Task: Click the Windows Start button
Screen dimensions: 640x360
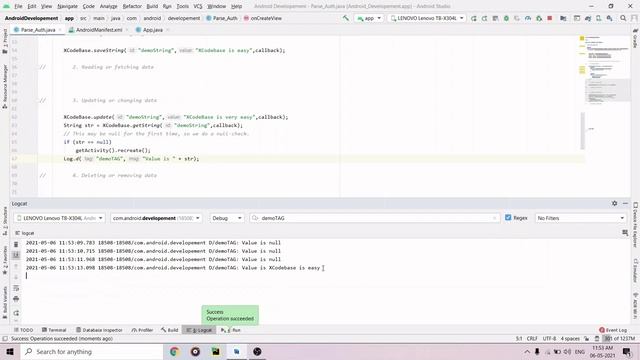Action: 10,351
